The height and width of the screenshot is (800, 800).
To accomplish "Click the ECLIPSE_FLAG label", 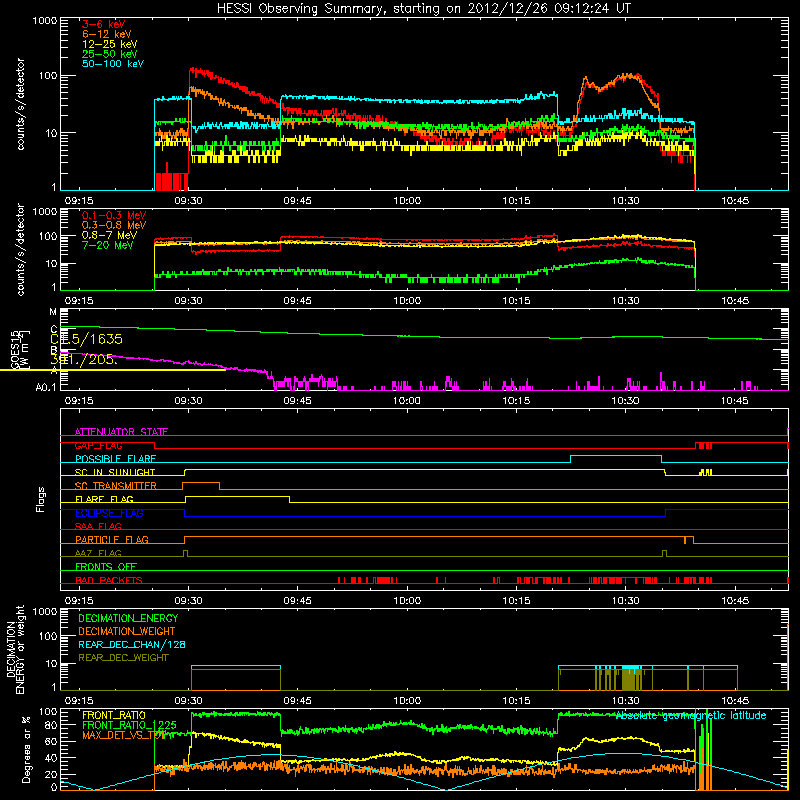I will coord(109,513).
